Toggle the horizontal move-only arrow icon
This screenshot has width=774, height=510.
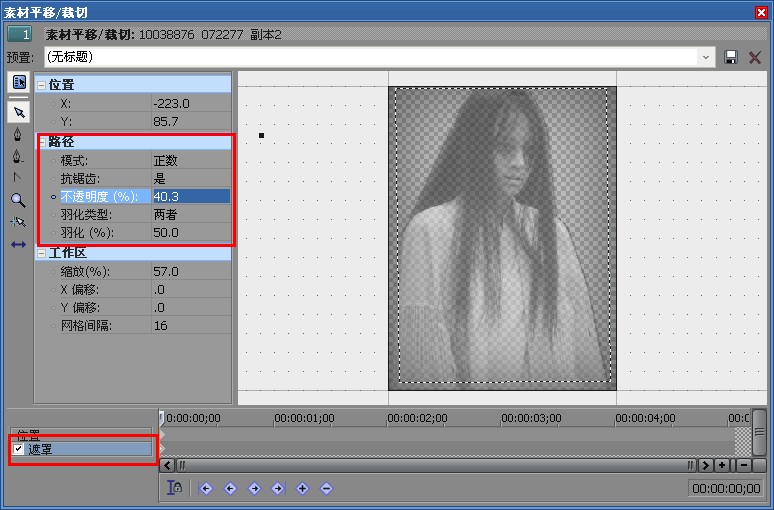(x=18, y=244)
